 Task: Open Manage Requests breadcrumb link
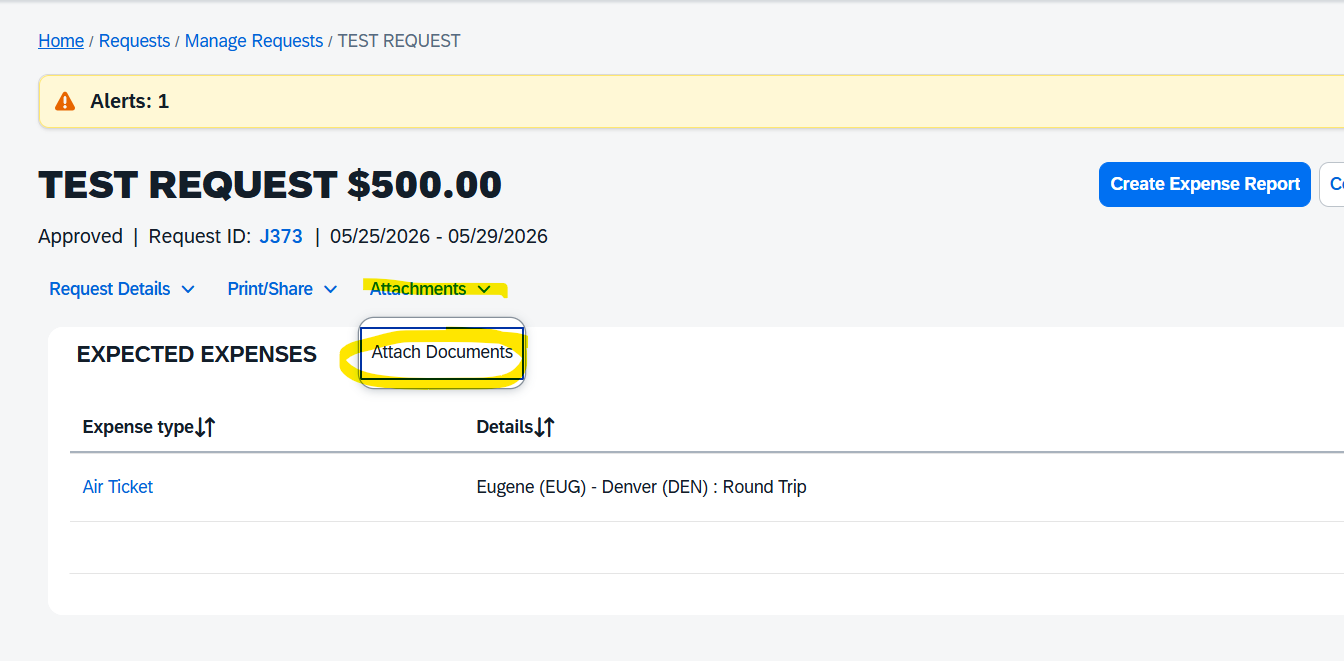pos(254,41)
